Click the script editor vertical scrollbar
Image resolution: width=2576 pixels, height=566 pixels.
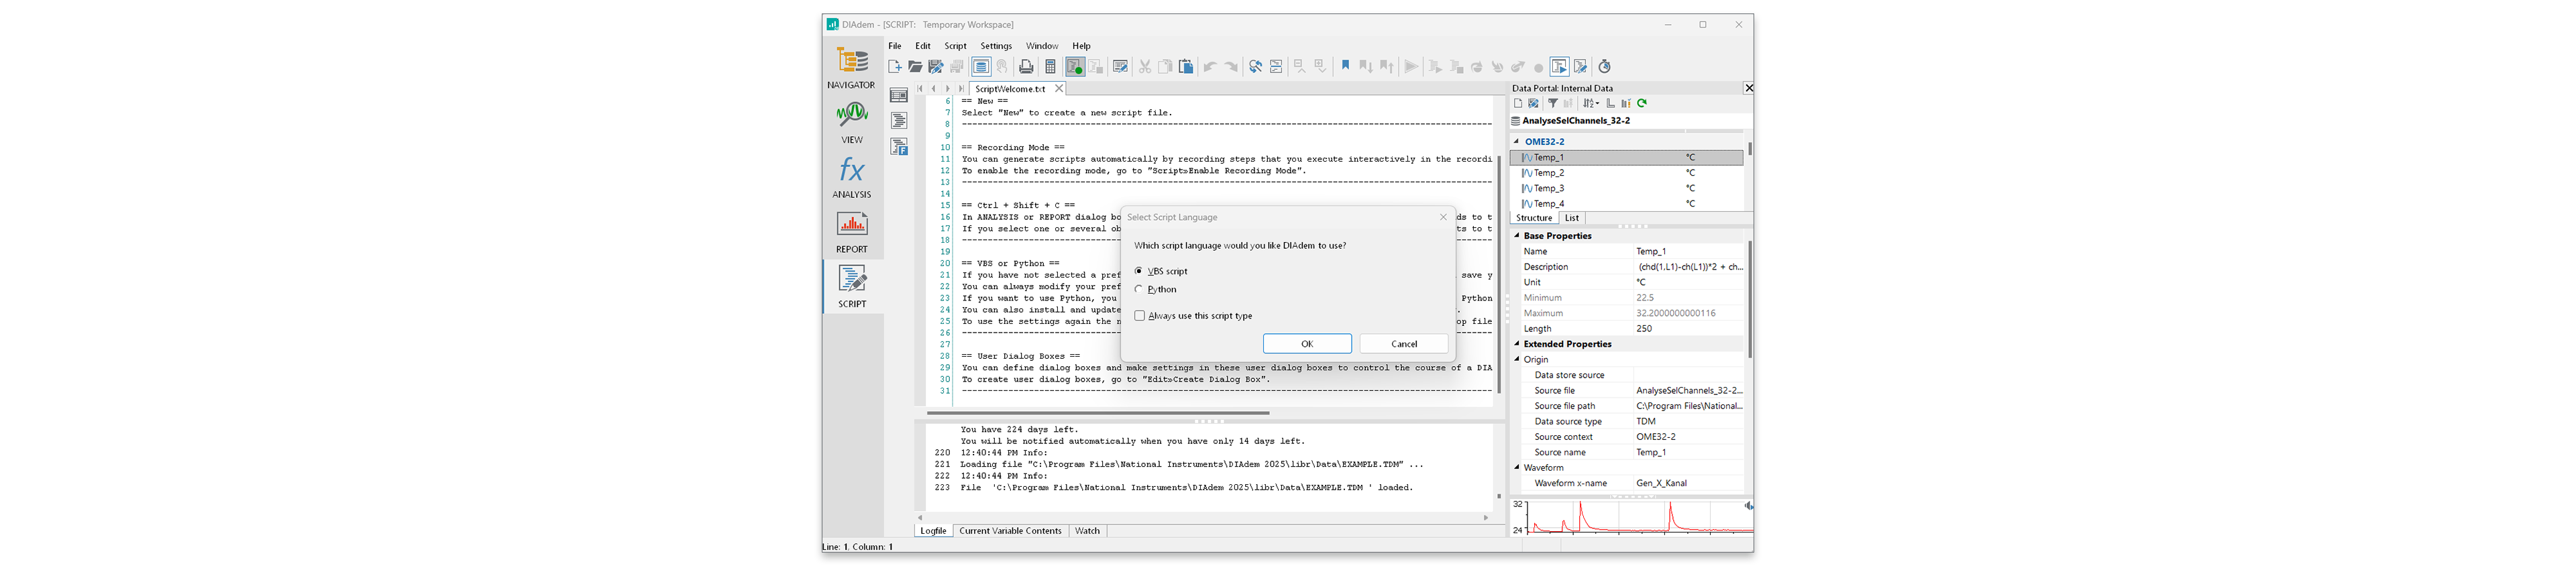point(1499,275)
